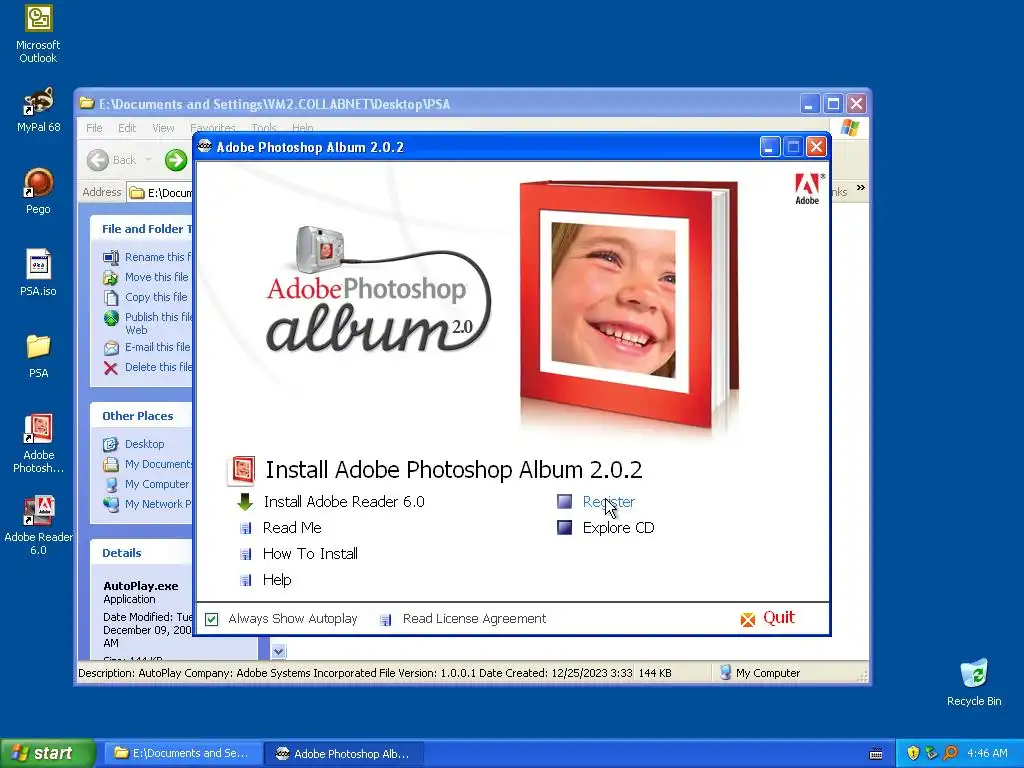Click the keyboard icon on the taskbar
1024x768 pixels.
(876, 754)
